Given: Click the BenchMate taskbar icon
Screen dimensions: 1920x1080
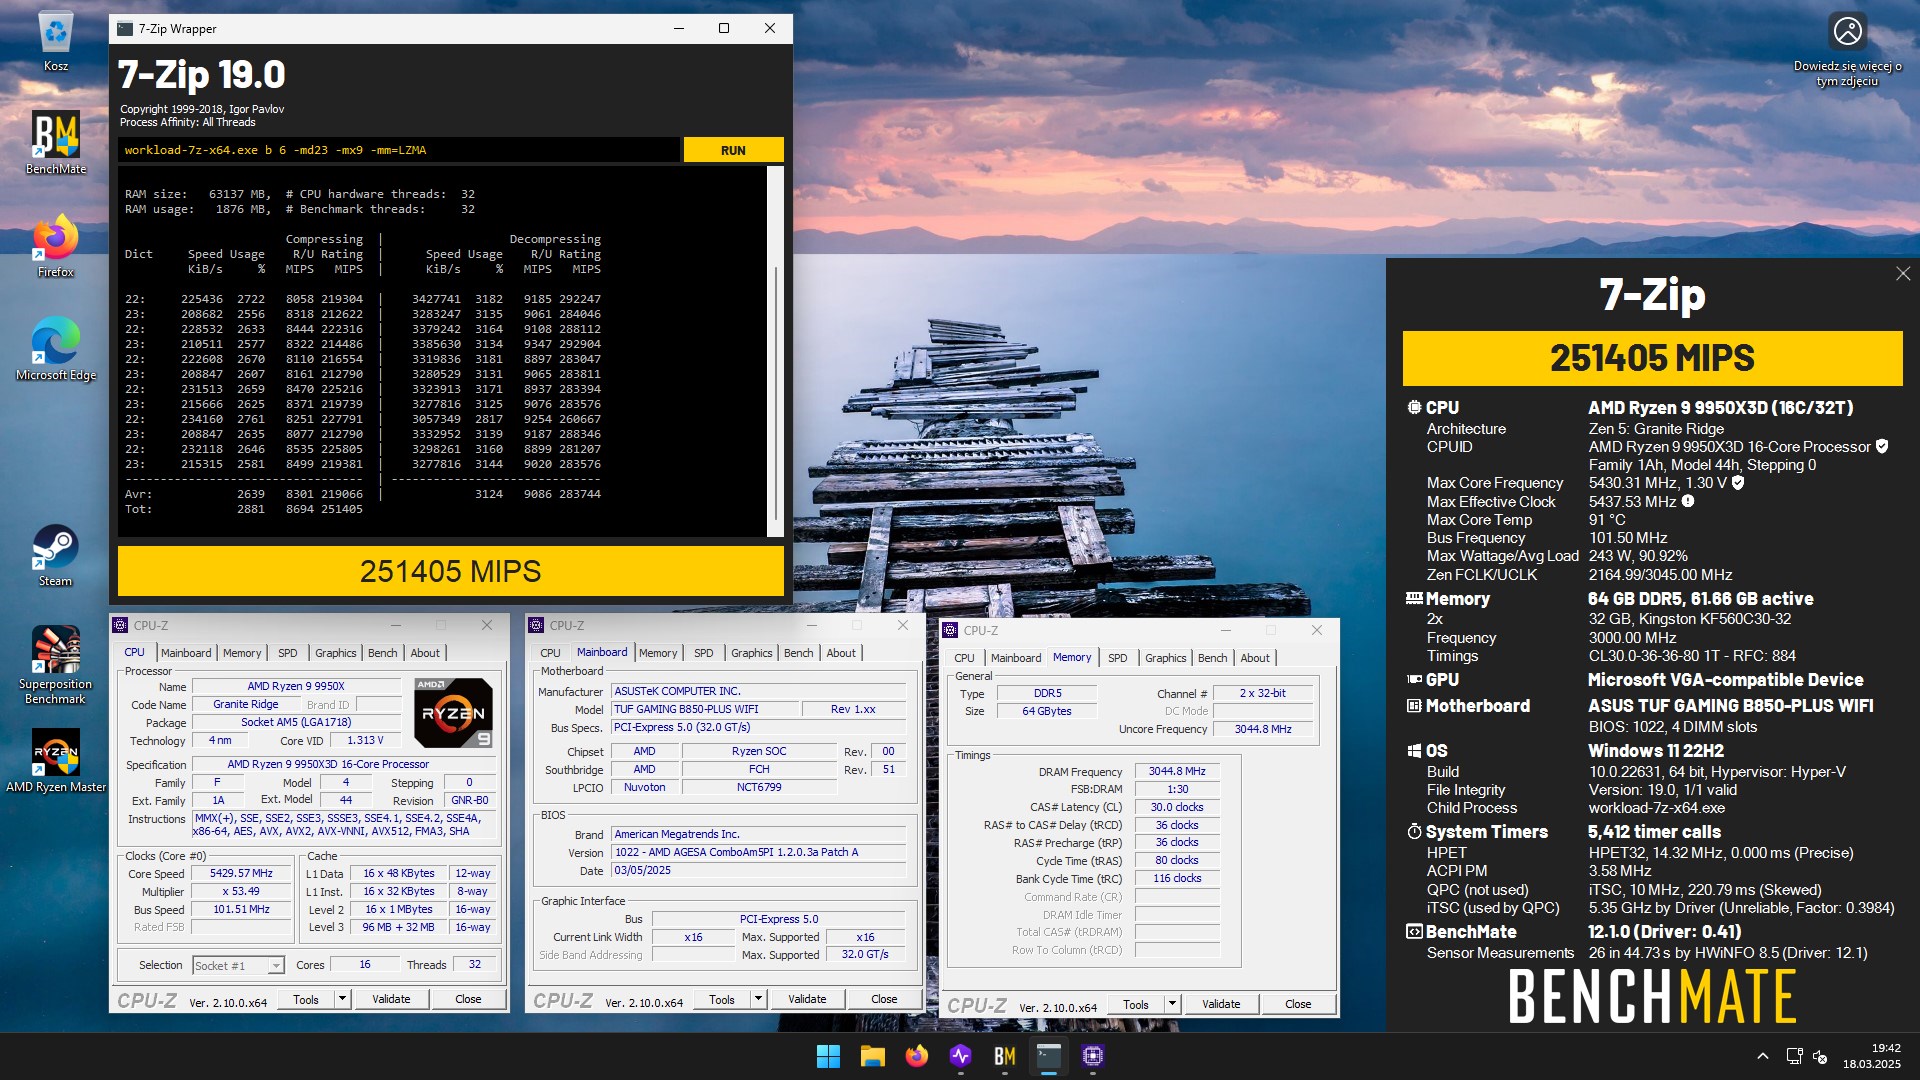Looking at the screenshot, I should [1004, 1056].
